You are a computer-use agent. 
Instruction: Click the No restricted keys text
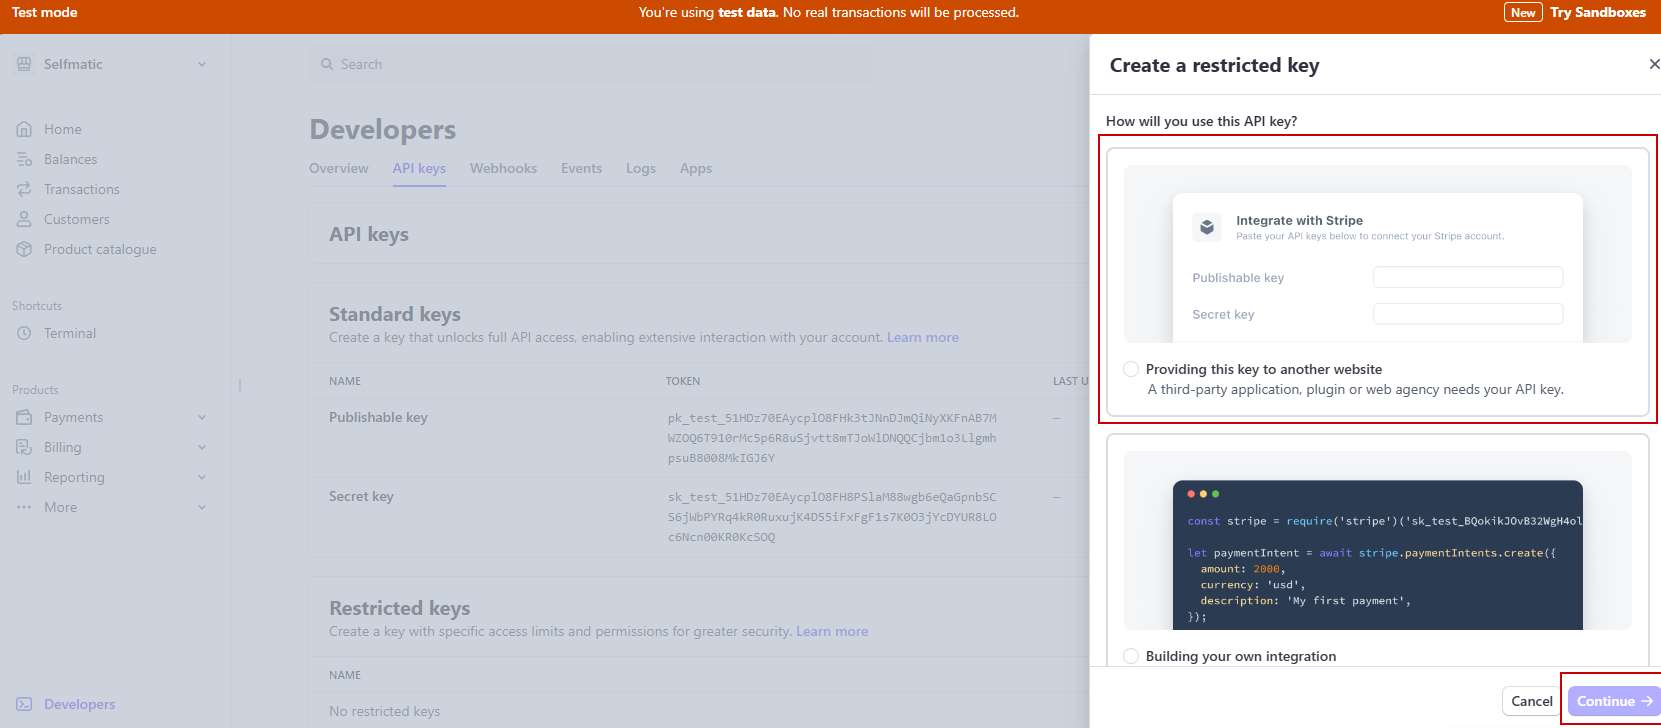point(385,711)
